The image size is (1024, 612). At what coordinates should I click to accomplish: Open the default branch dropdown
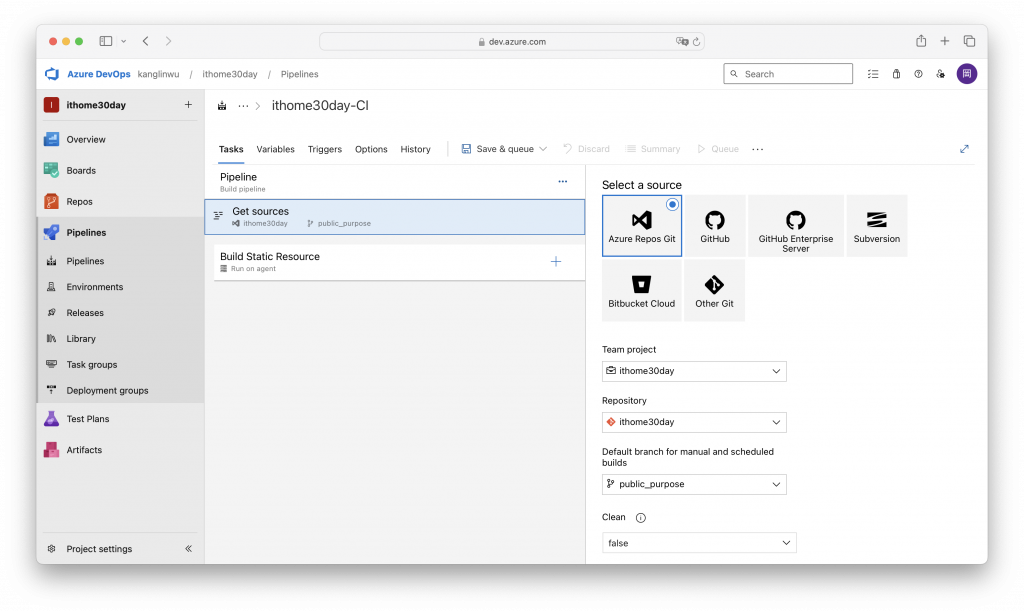click(694, 484)
